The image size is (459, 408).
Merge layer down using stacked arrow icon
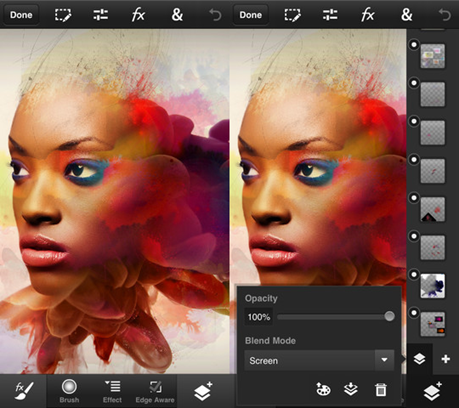[x=351, y=389]
